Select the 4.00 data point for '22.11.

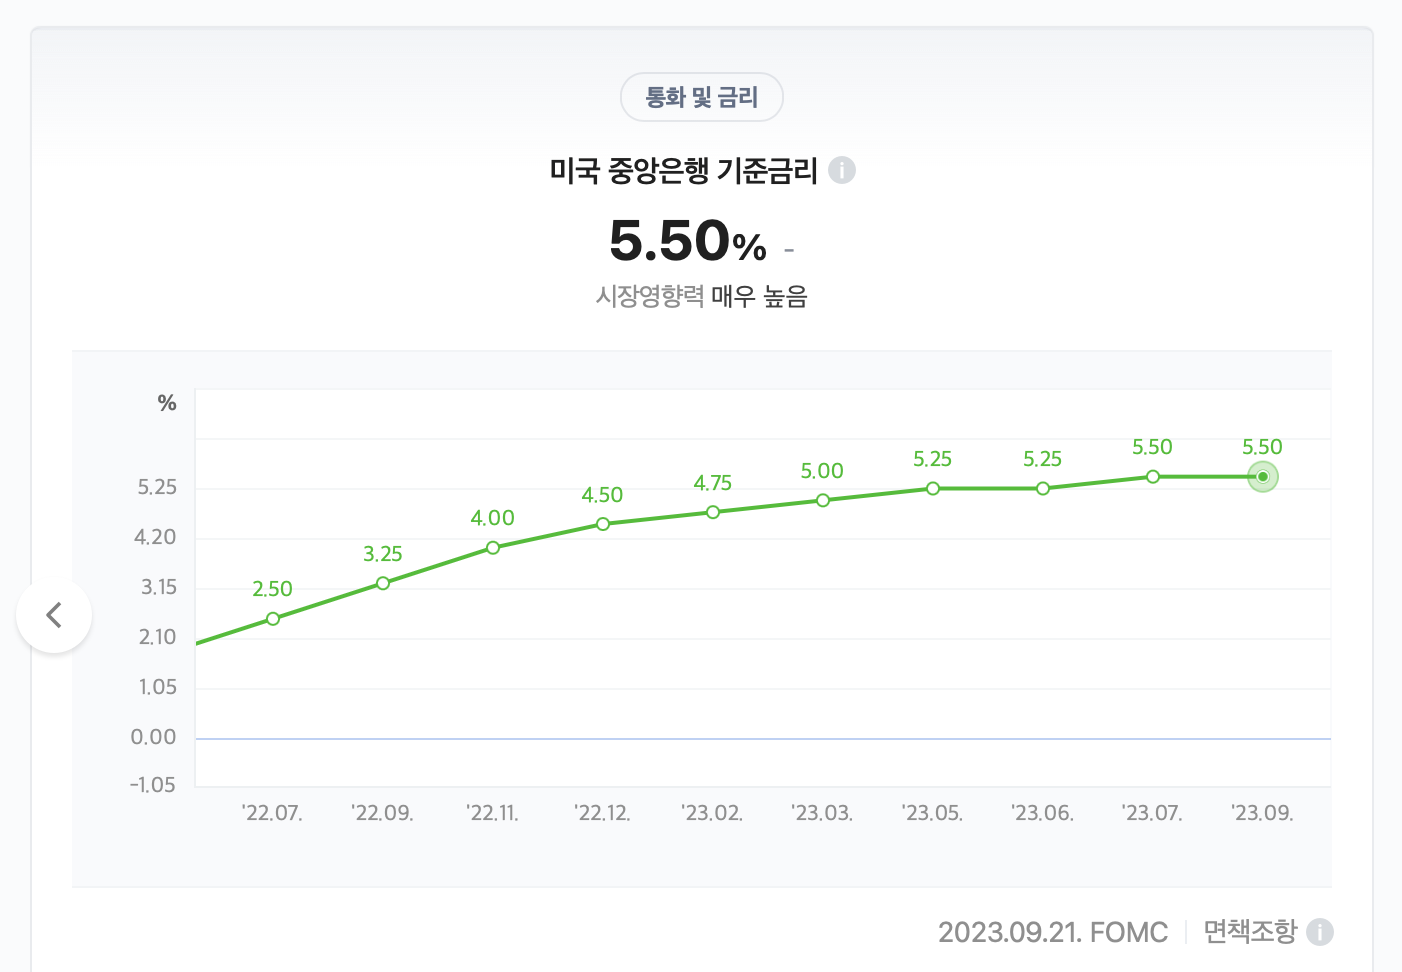coord(492,548)
